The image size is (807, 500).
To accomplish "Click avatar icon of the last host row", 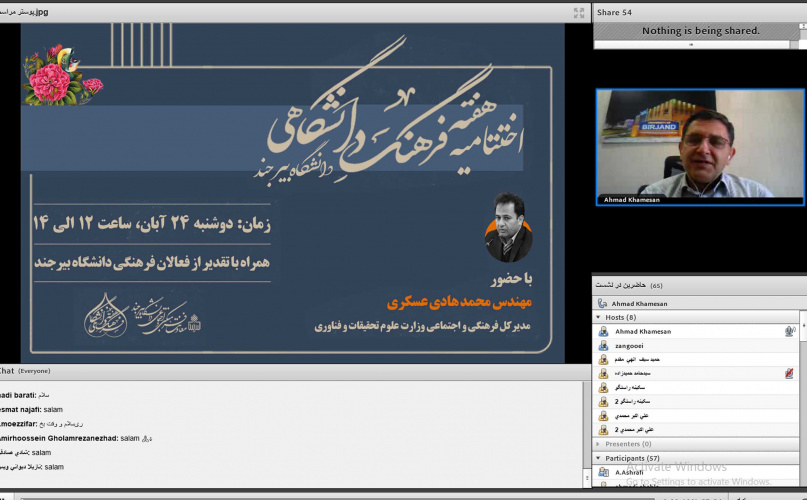I will tap(604, 429).
